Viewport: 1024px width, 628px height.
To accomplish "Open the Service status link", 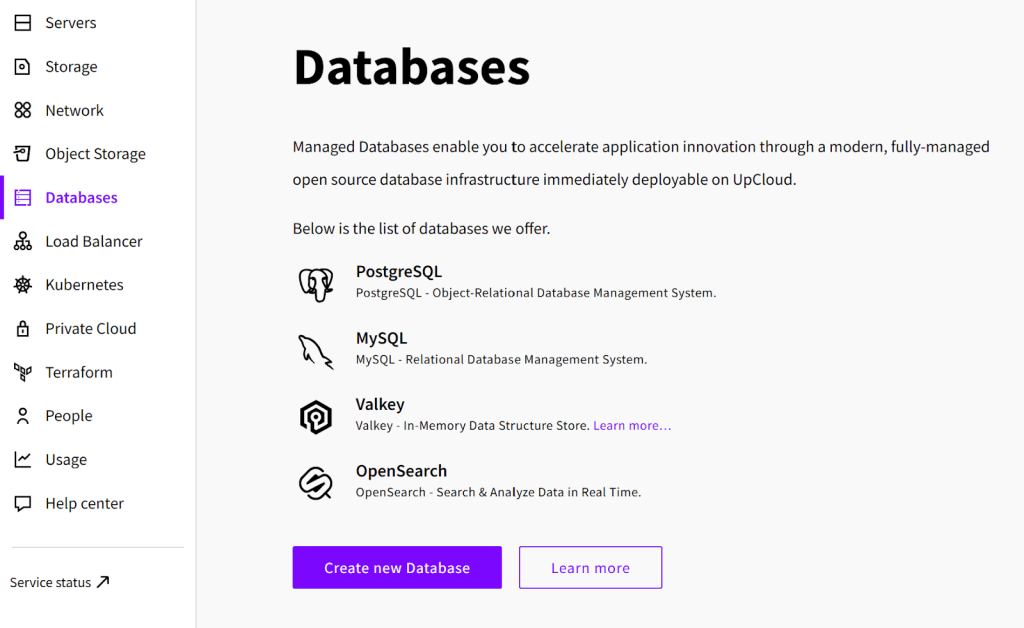I will pos(59,582).
